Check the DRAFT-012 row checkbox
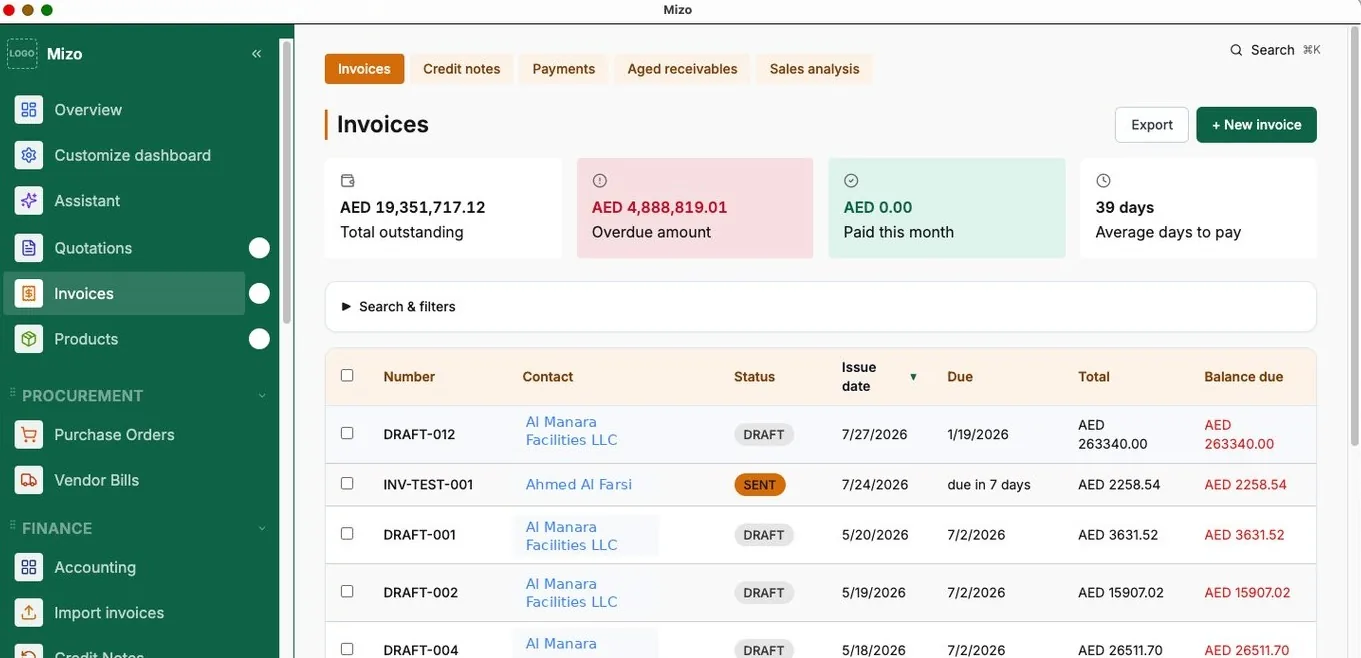This screenshot has width=1361, height=658. tap(347, 434)
